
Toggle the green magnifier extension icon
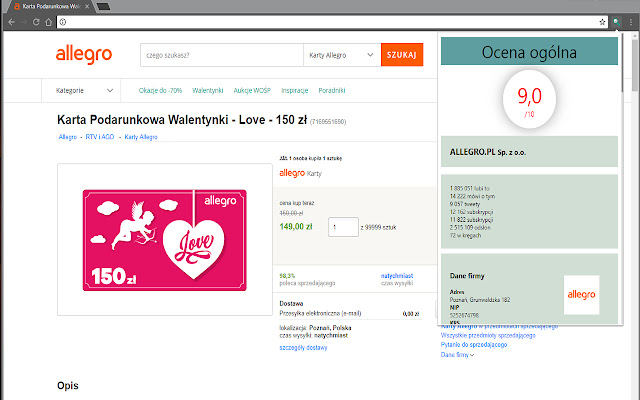click(x=616, y=22)
